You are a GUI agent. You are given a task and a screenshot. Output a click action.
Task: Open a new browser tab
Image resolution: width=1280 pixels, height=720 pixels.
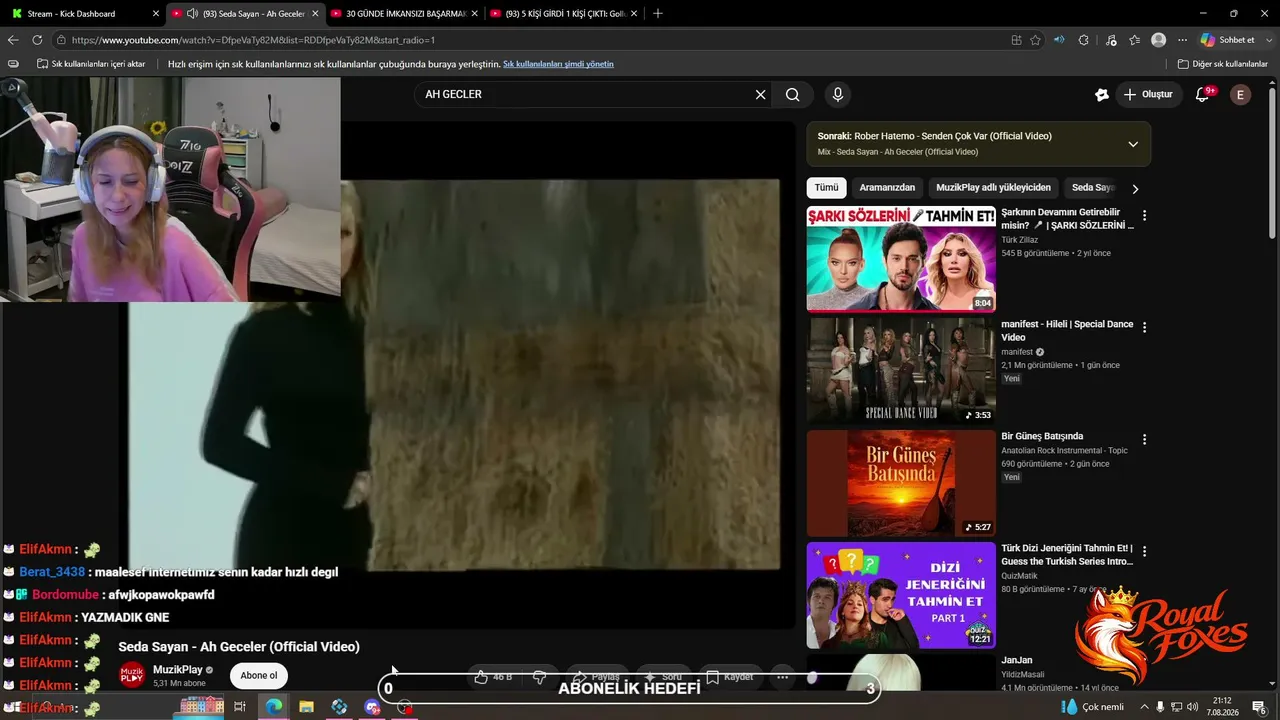pos(657,14)
